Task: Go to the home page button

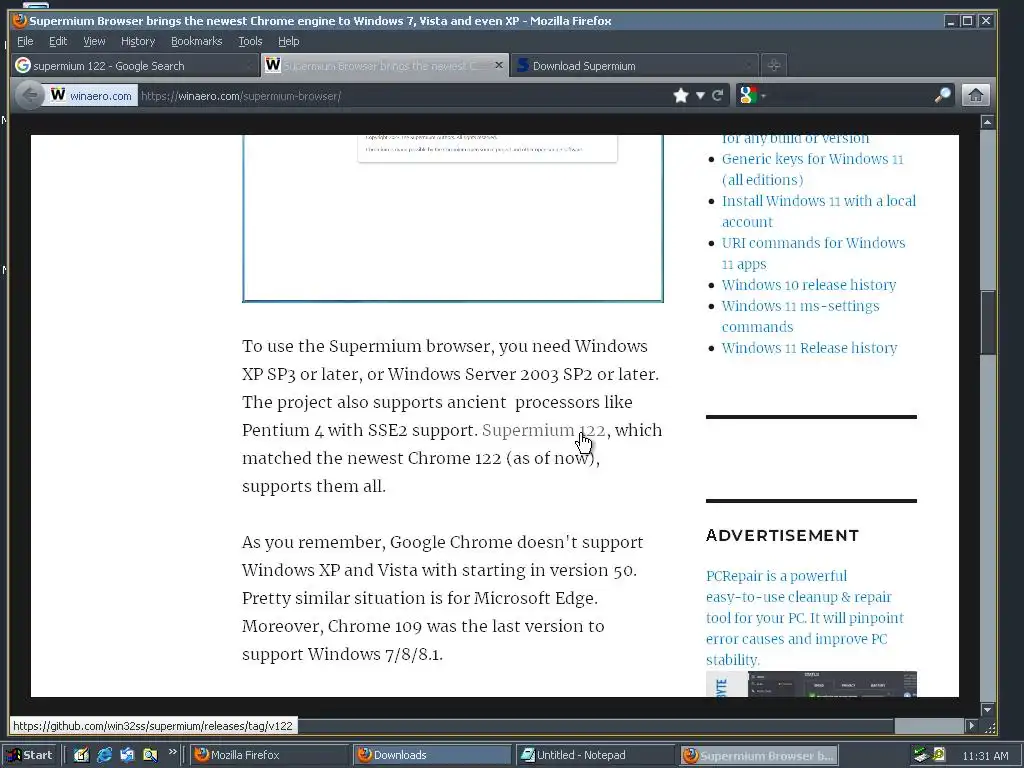Action: coord(976,95)
